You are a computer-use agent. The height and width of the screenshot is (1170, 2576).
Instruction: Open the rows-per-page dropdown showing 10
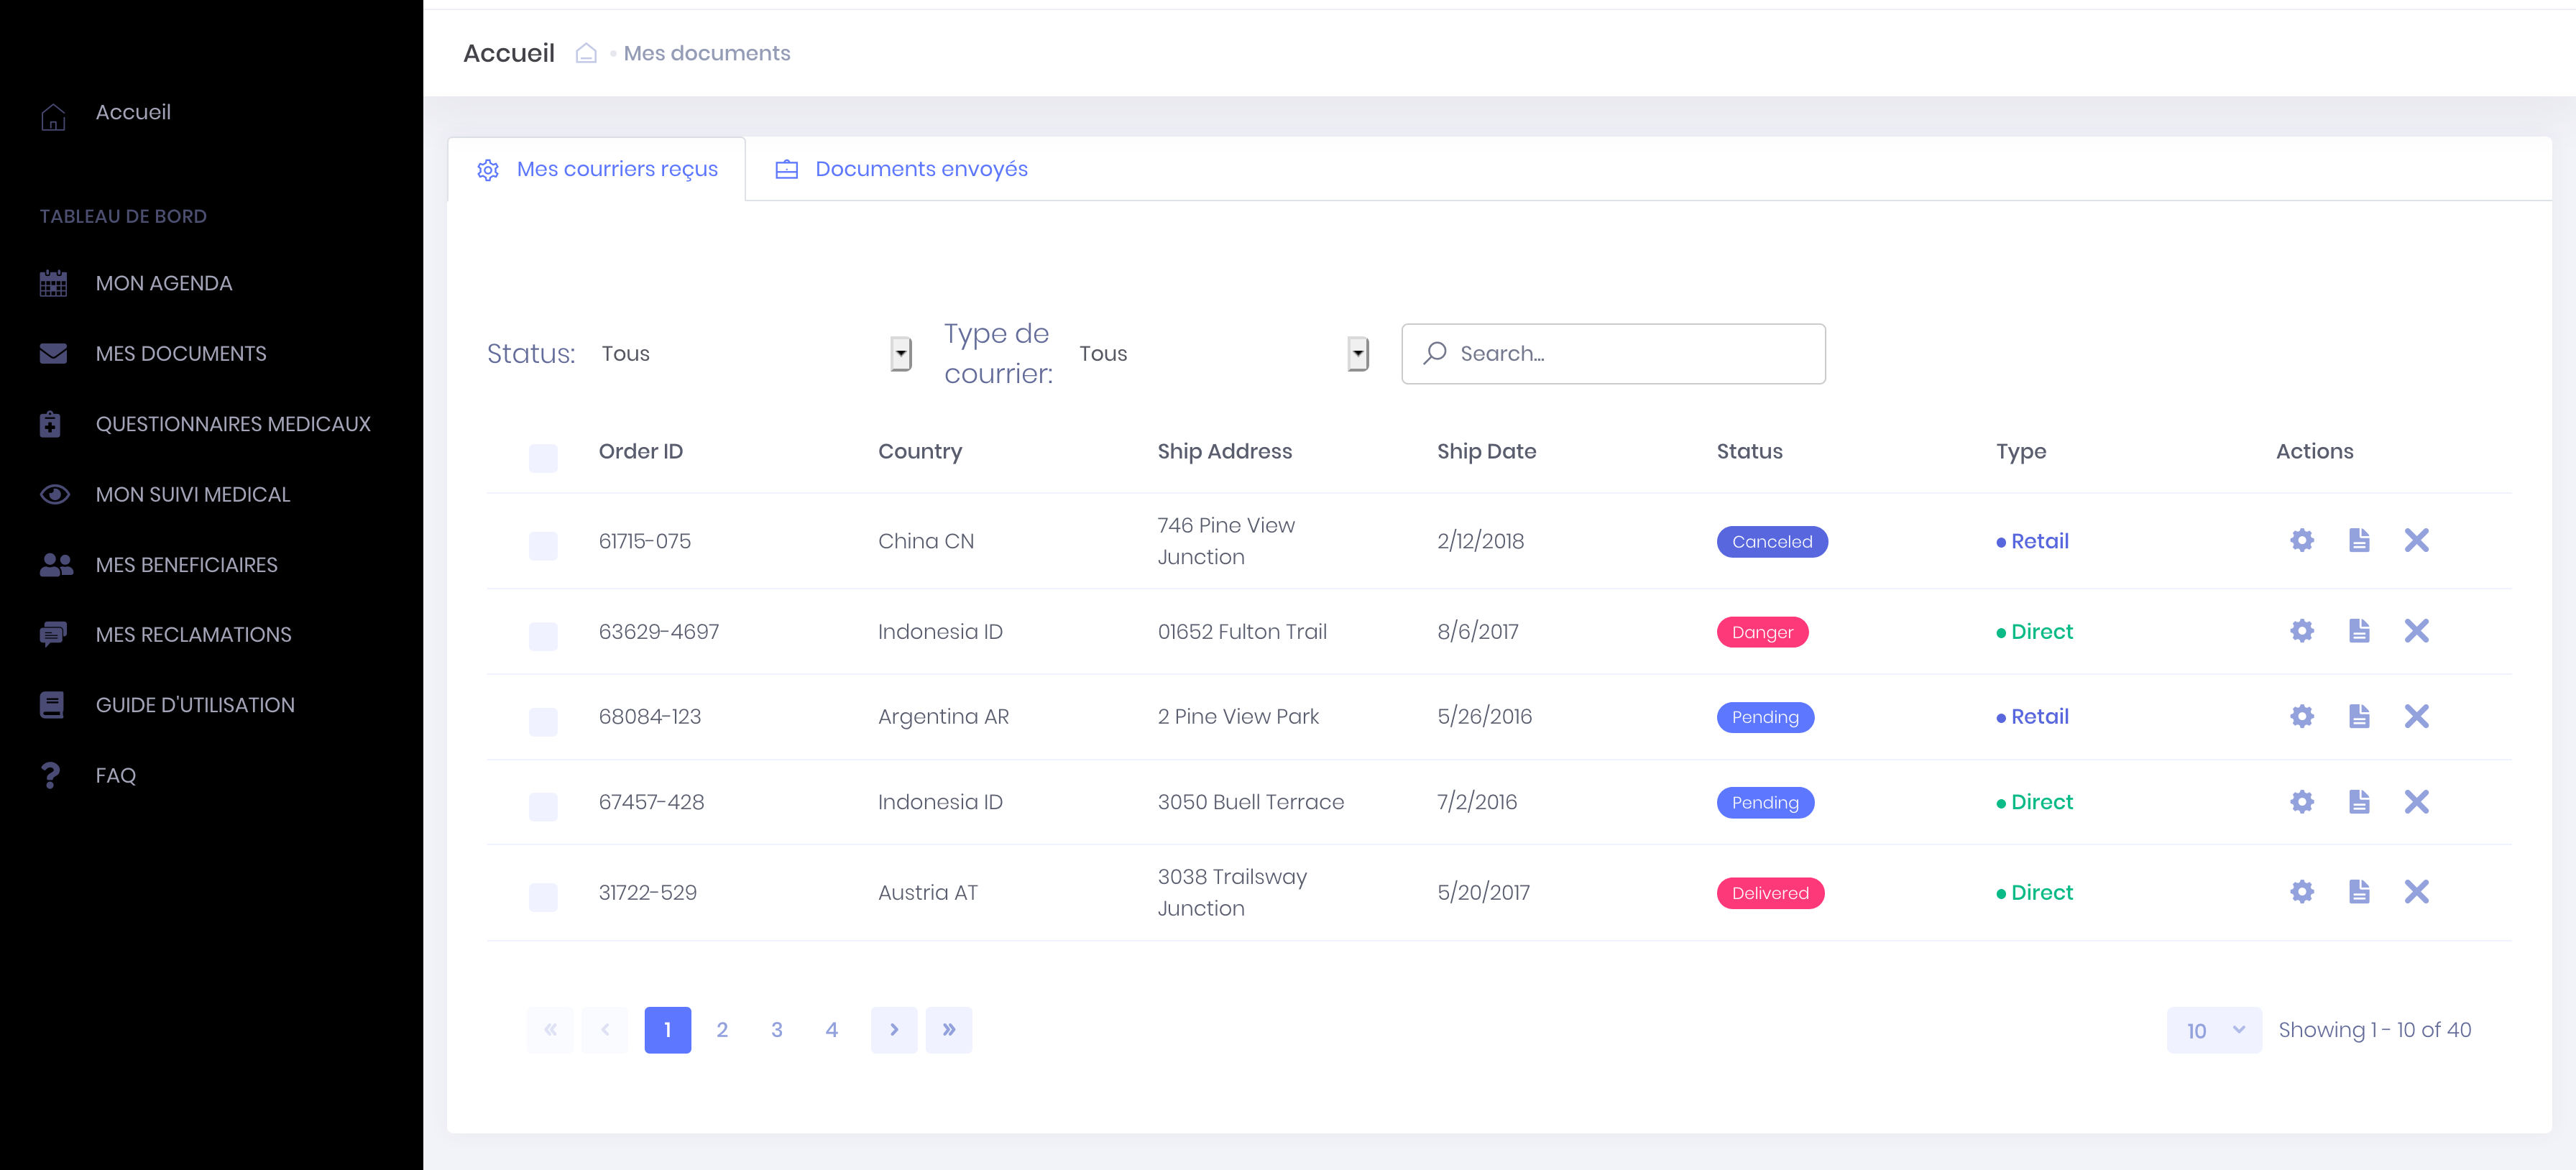tap(2213, 1030)
